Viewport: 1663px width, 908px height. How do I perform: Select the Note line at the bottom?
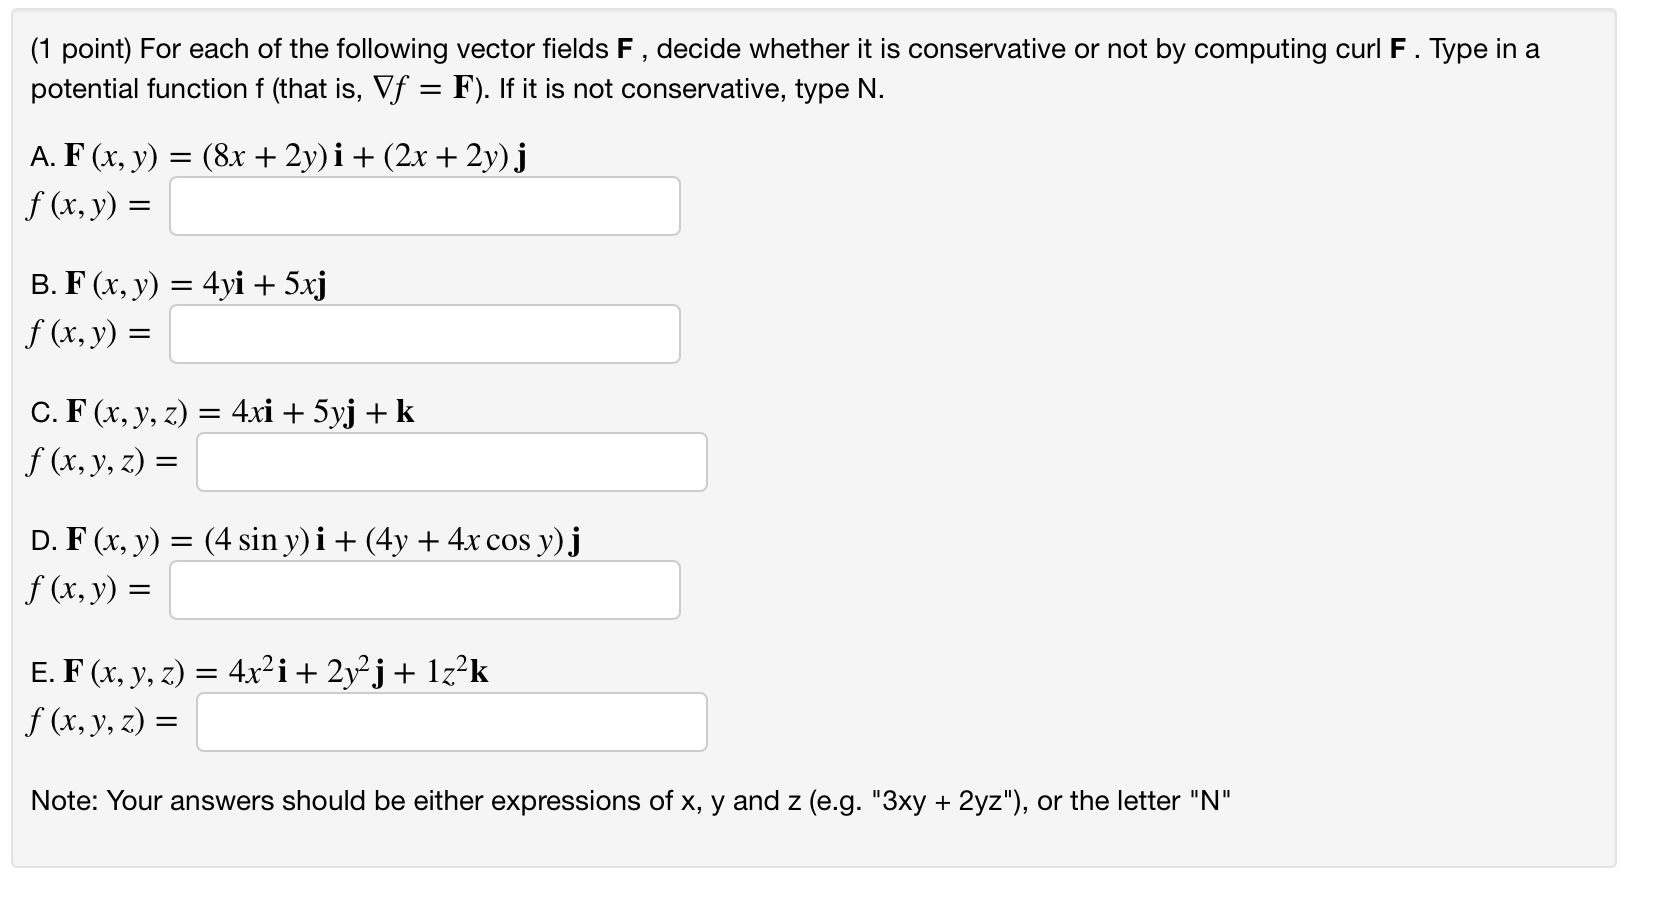pyautogui.click(x=630, y=800)
